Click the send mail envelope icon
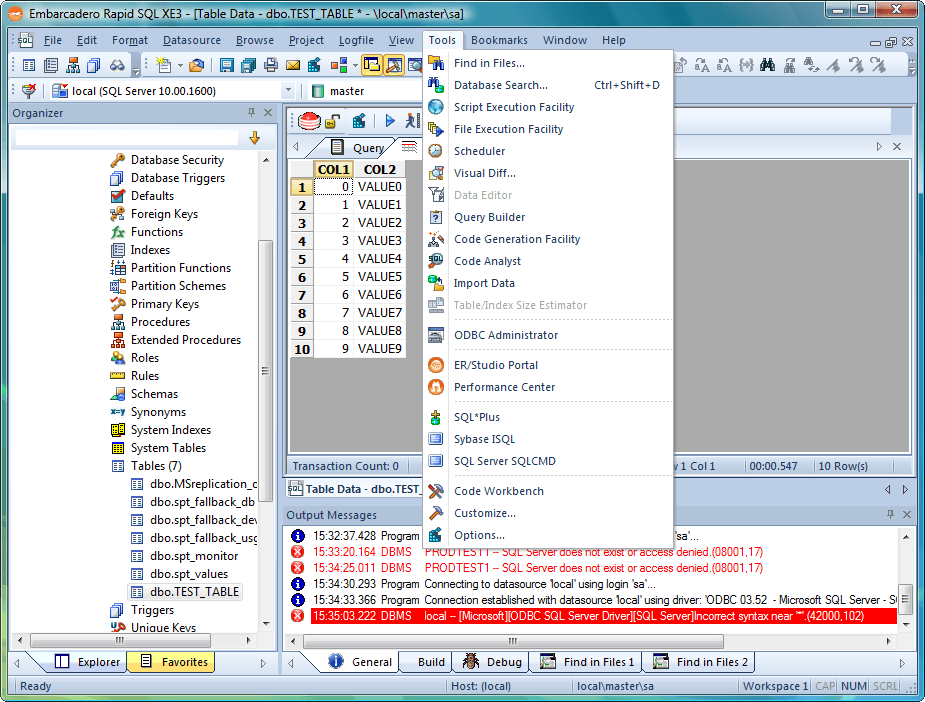Viewport: 925px width, 702px height. point(293,65)
